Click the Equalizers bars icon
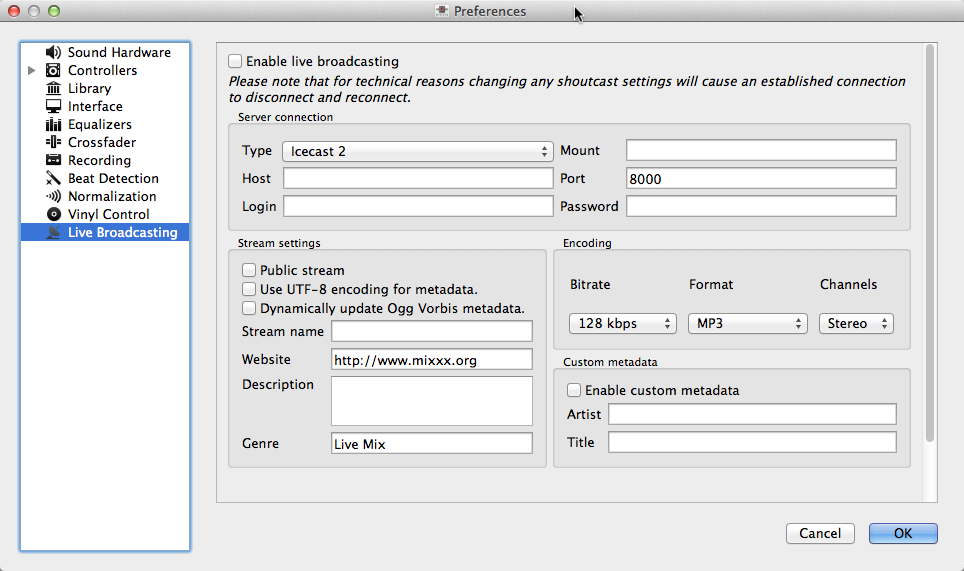The image size is (964, 571). coord(53,124)
